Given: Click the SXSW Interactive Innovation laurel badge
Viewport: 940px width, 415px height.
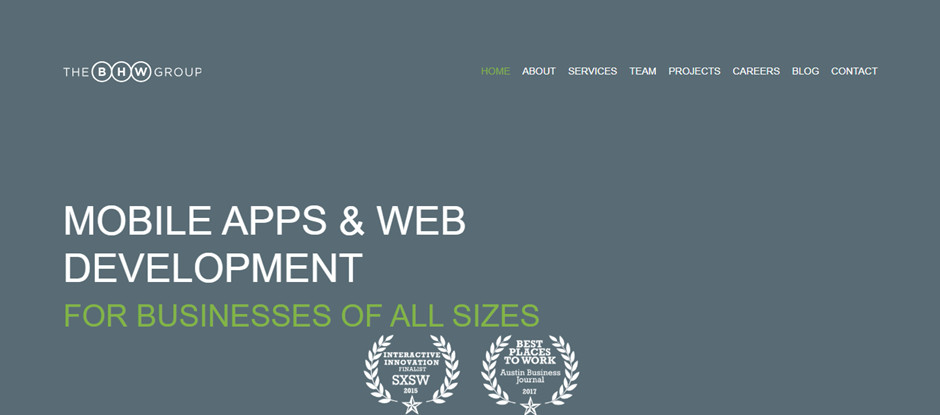Looking at the screenshot, I should [411, 371].
